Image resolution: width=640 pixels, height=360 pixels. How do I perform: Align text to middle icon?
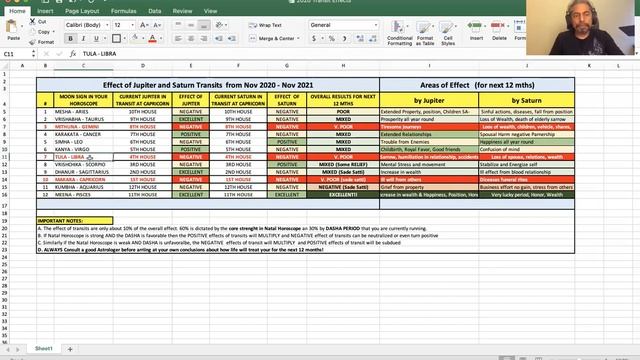pyautogui.click(x=191, y=25)
